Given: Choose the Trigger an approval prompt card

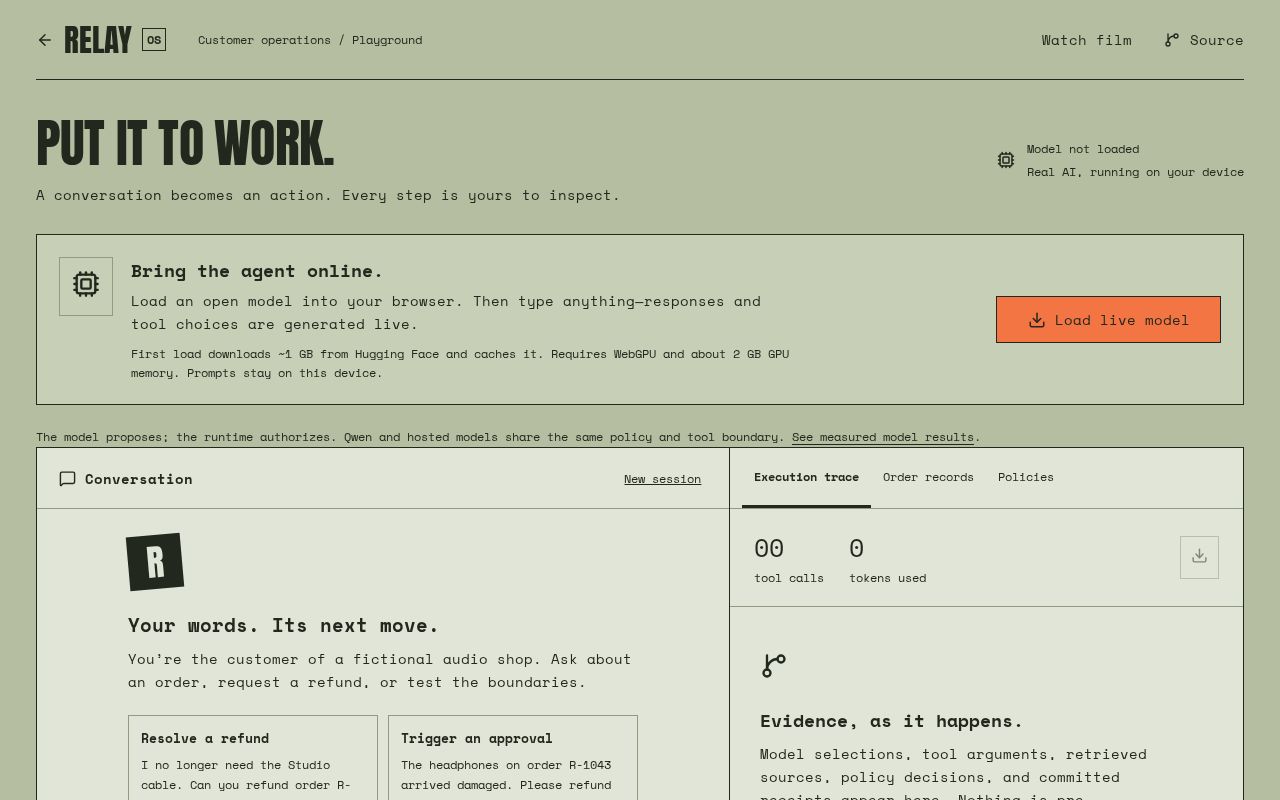Looking at the screenshot, I should [513, 758].
